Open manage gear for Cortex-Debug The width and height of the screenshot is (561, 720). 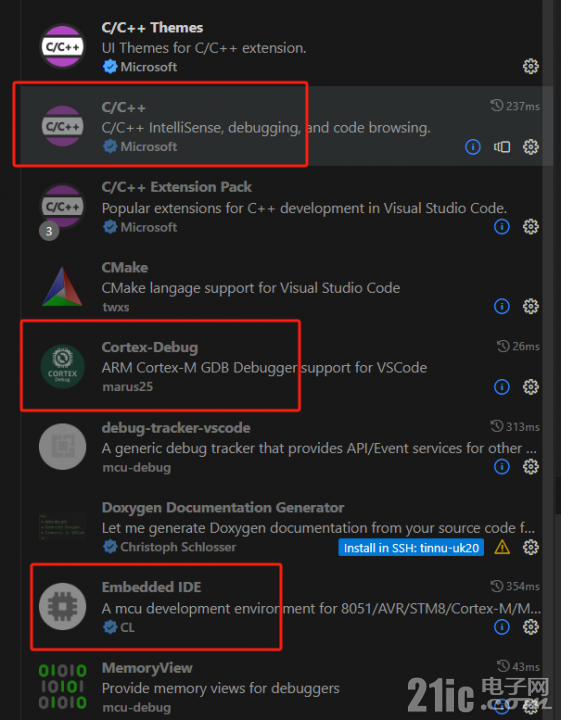531,387
